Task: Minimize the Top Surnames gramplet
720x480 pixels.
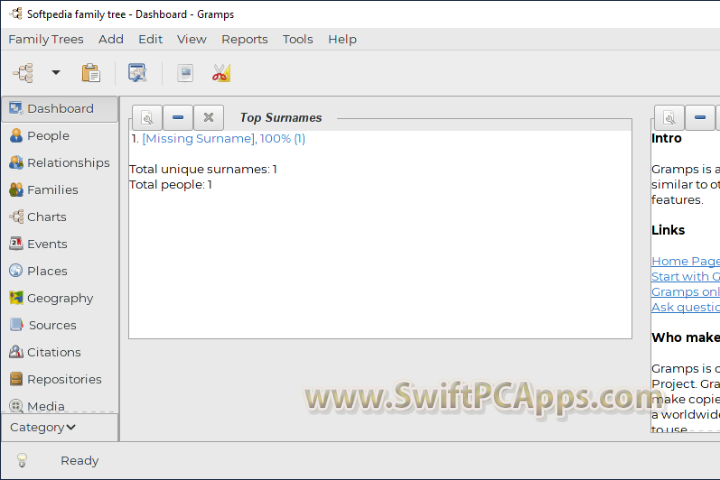Action: tap(178, 118)
